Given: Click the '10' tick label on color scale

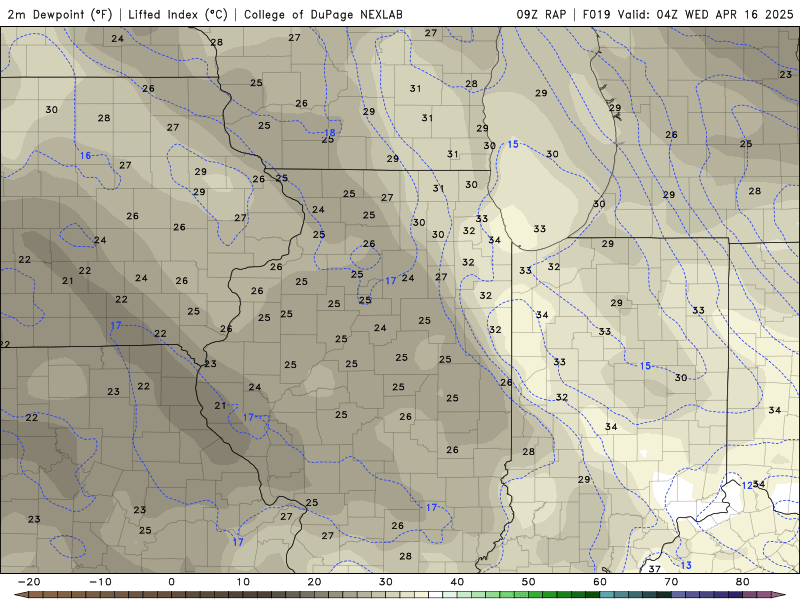Looking at the screenshot, I should click(243, 582).
